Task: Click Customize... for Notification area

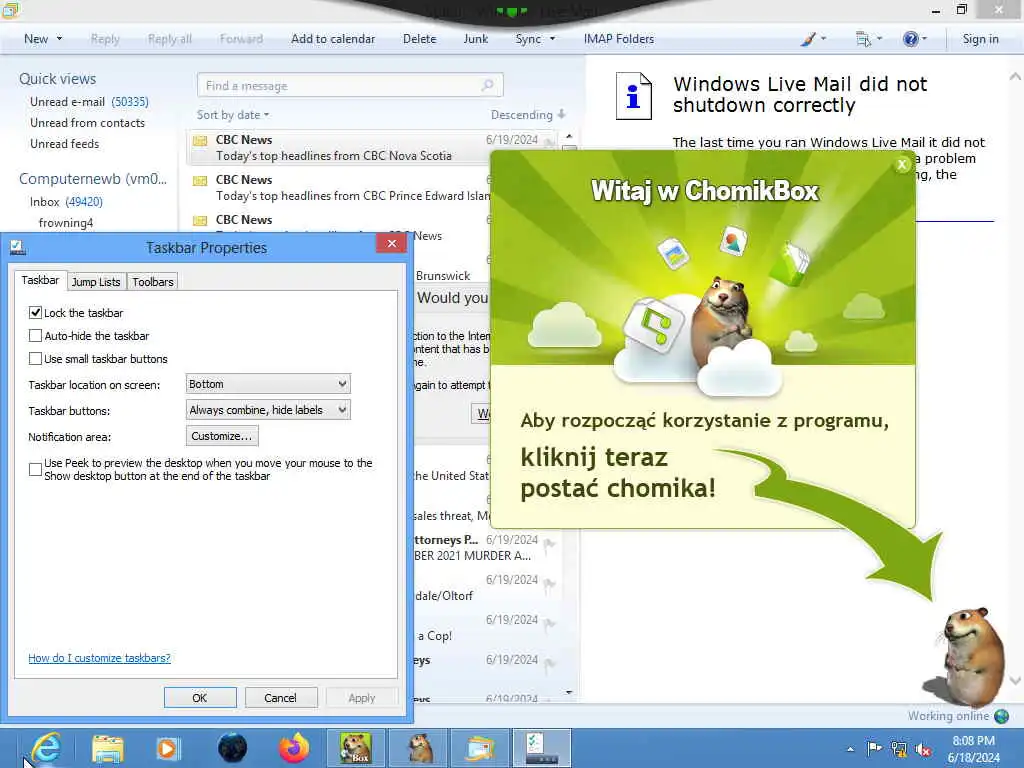Action: pos(222,436)
